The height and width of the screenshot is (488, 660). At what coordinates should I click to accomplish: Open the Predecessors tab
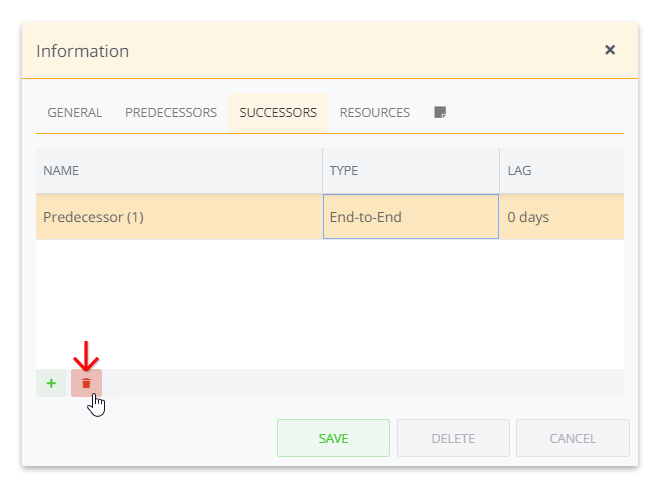(x=171, y=113)
